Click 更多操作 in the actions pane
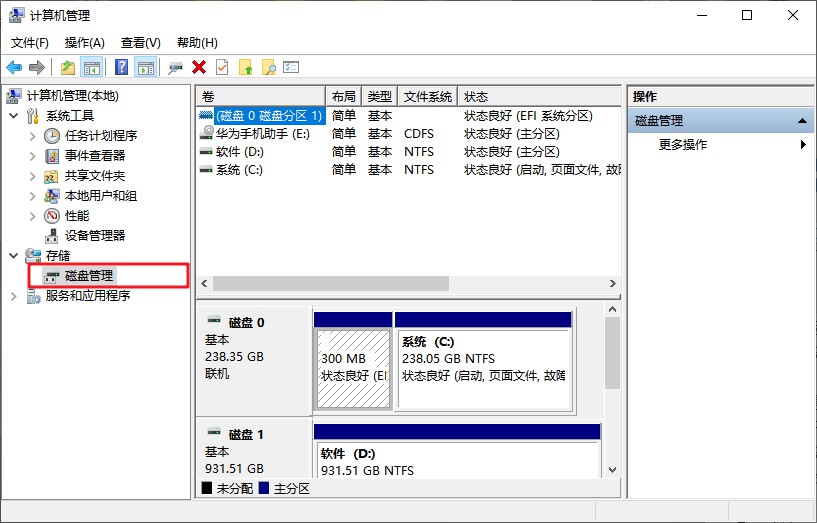The height and width of the screenshot is (523, 817). click(683, 145)
